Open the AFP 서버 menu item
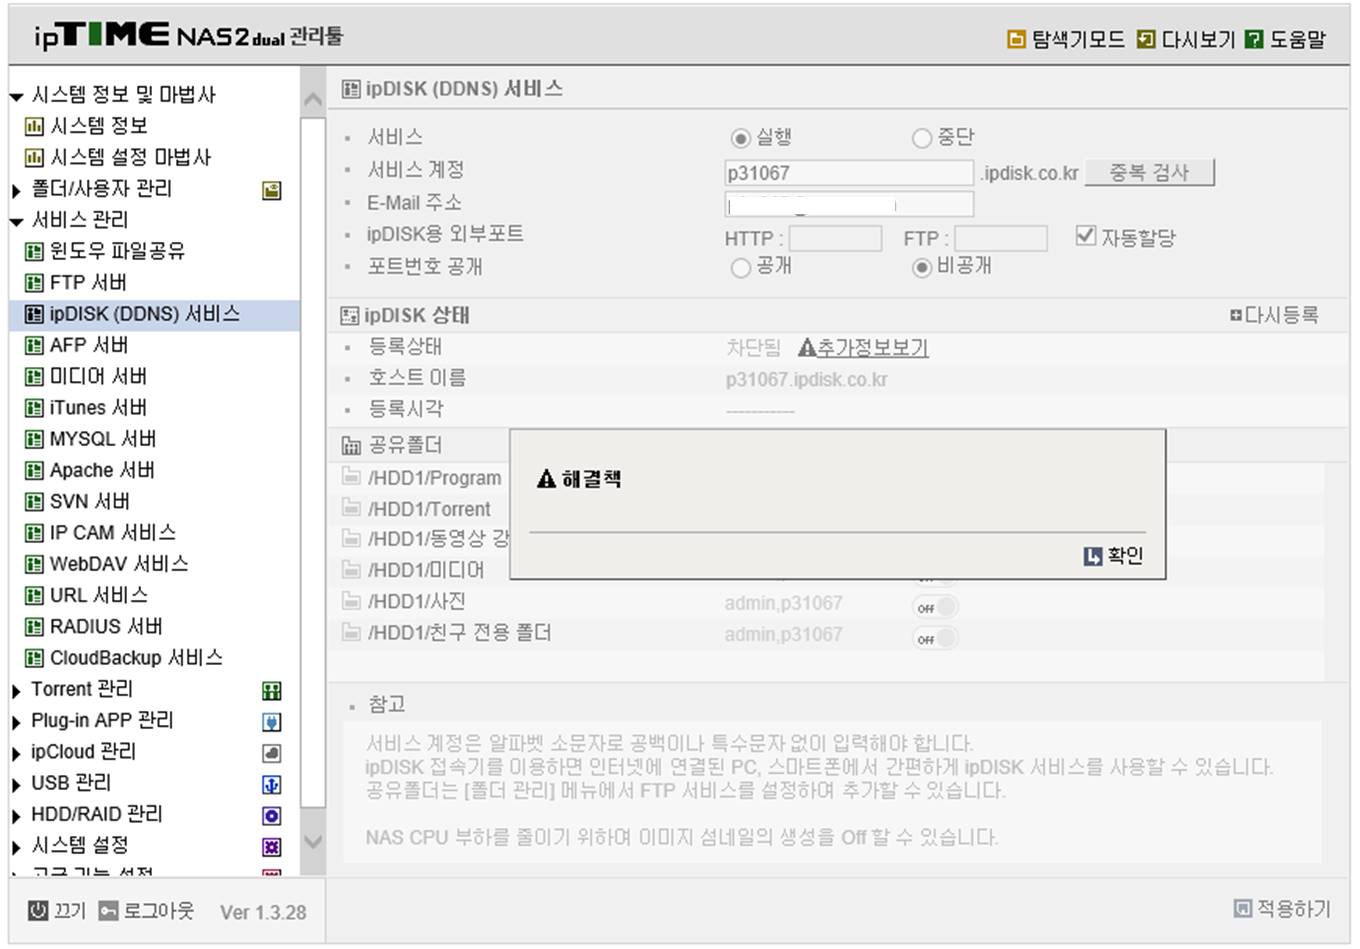This screenshot has height=949, width=1360. coord(89,345)
